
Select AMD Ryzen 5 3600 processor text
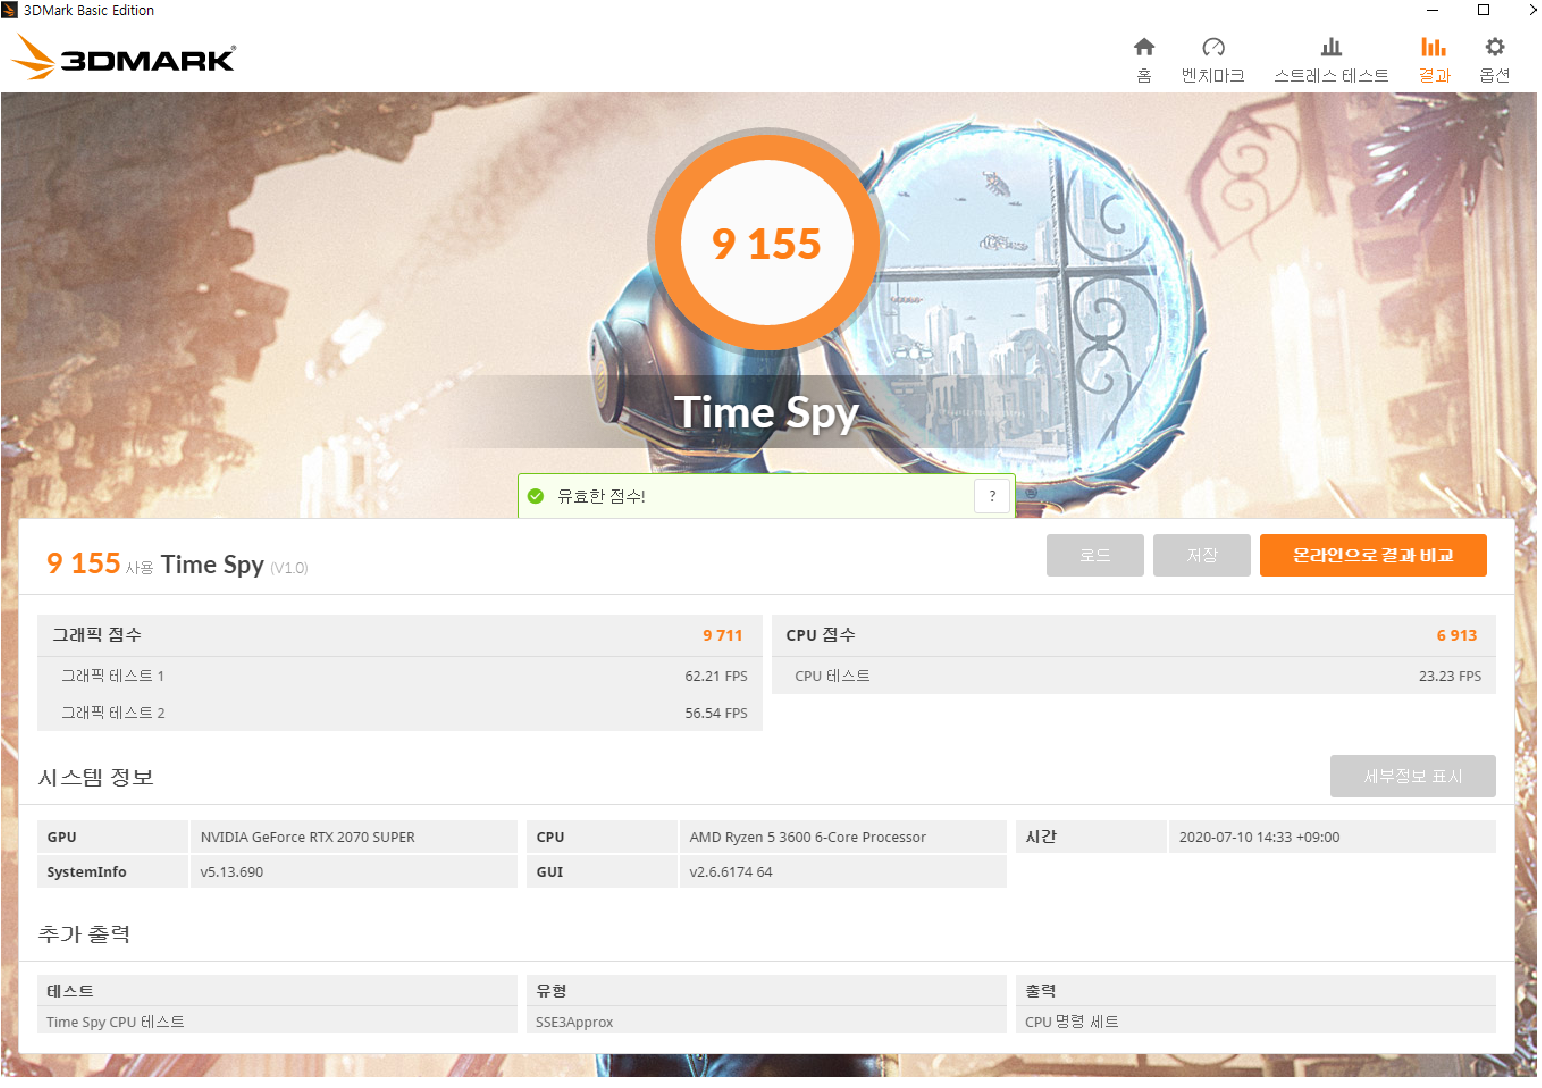point(808,837)
